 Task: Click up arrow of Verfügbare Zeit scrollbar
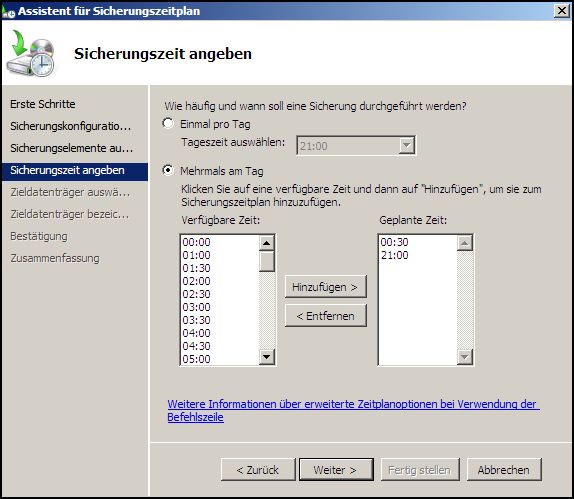267,243
